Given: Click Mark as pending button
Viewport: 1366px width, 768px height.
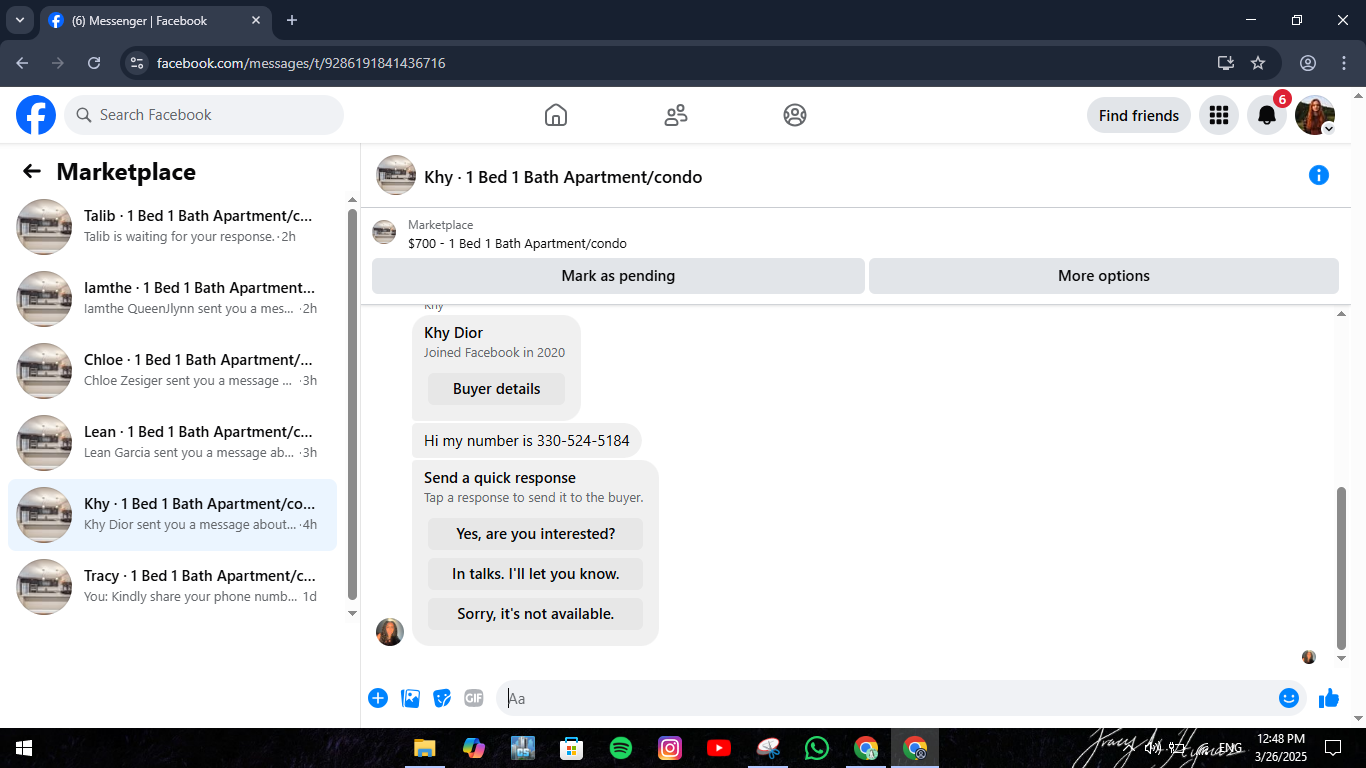Looking at the screenshot, I should tap(618, 276).
